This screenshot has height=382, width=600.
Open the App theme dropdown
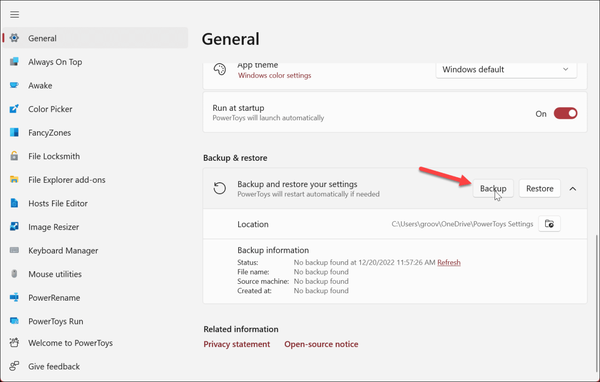click(506, 70)
